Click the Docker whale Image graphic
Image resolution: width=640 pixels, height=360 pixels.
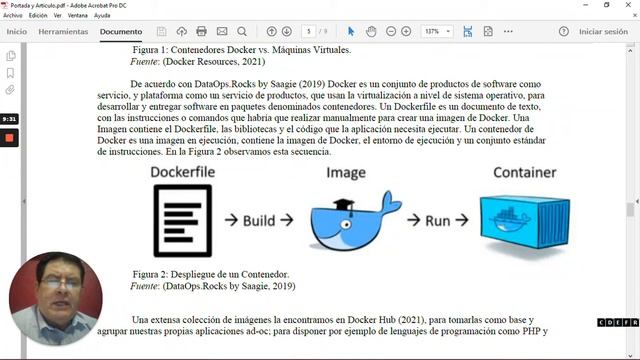[355, 221]
